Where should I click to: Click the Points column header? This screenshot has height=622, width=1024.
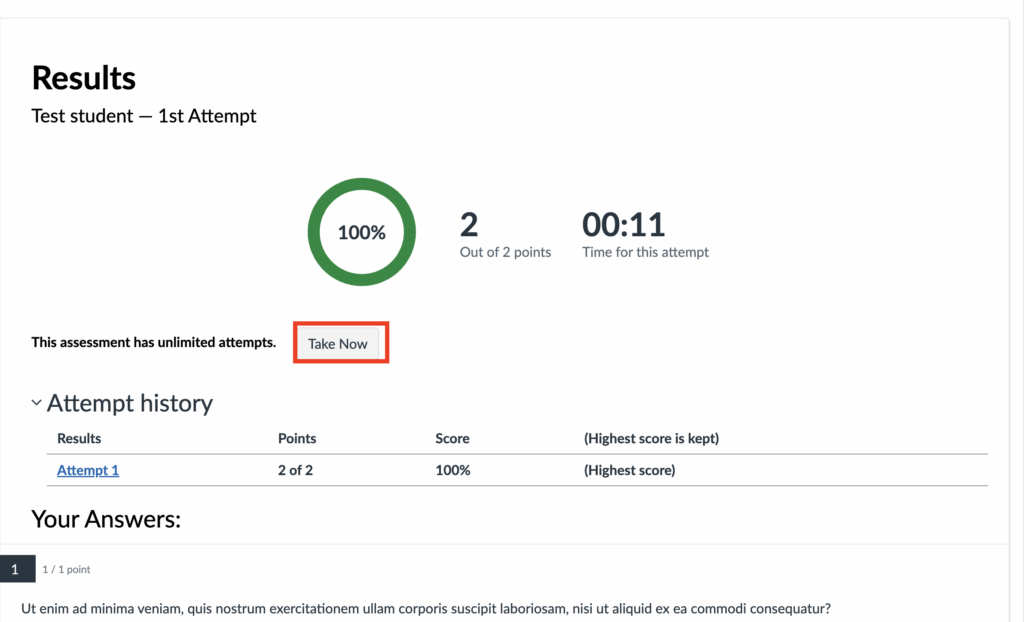297,438
